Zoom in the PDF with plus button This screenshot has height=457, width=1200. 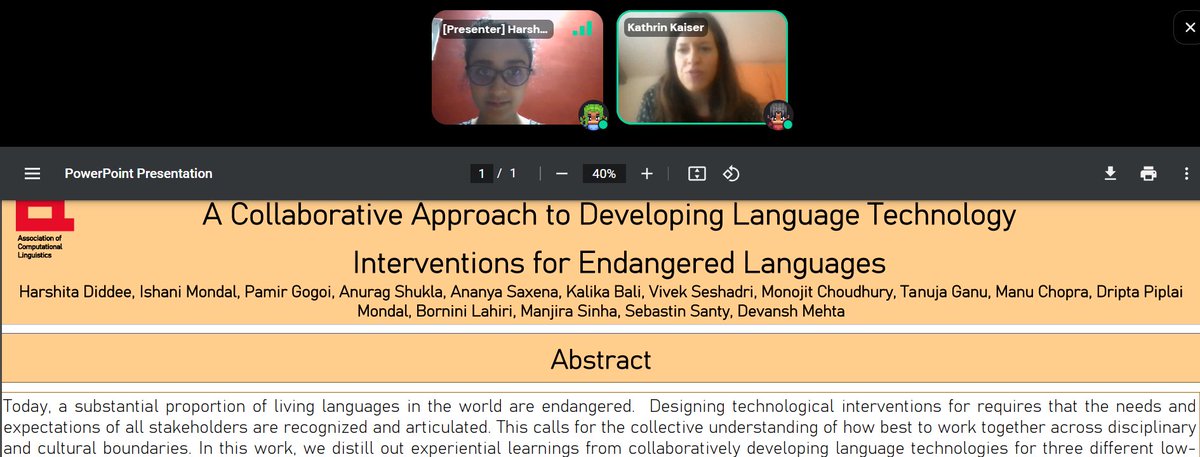click(x=647, y=173)
